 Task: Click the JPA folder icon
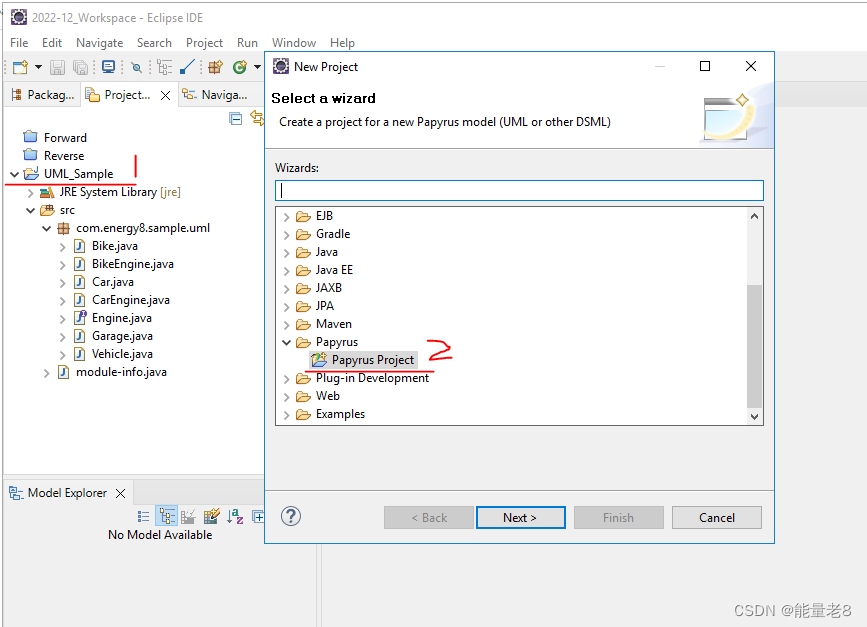[303, 306]
